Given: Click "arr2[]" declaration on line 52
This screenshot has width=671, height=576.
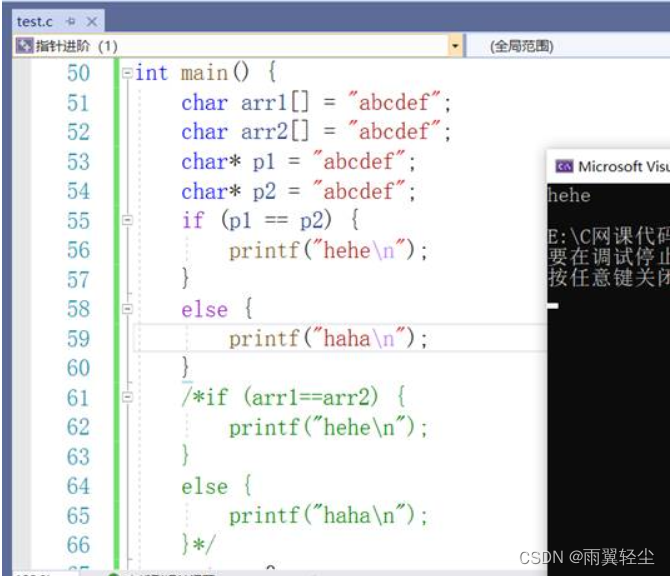Looking at the screenshot, I should click(x=275, y=132).
